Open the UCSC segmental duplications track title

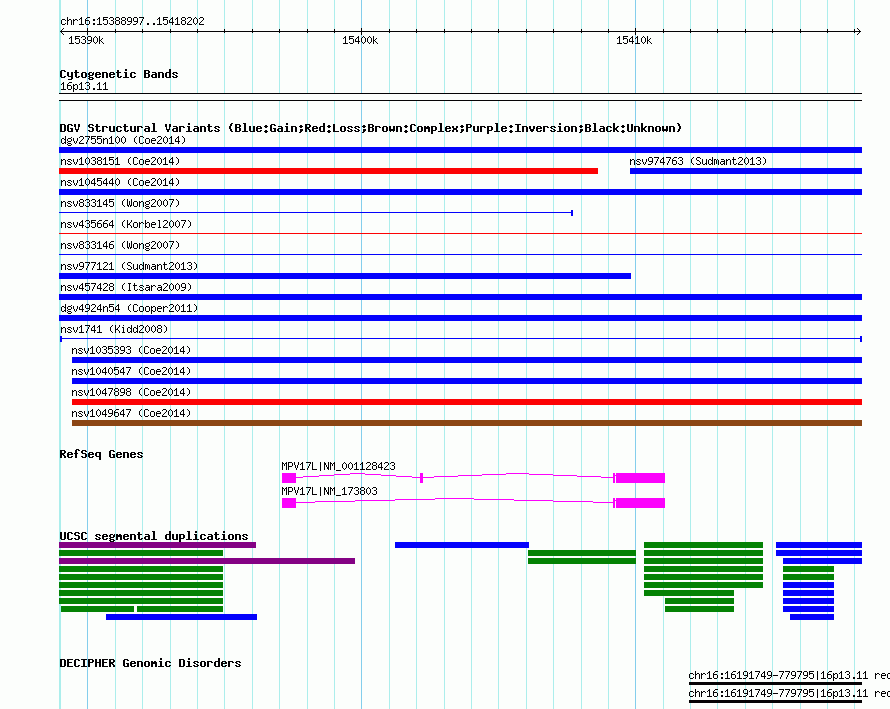coord(154,536)
